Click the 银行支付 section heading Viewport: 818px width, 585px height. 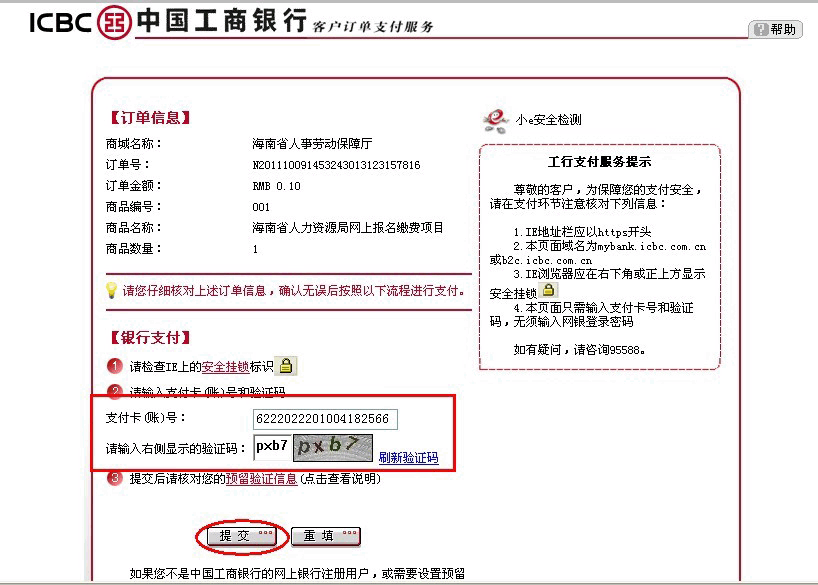pos(148,338)
